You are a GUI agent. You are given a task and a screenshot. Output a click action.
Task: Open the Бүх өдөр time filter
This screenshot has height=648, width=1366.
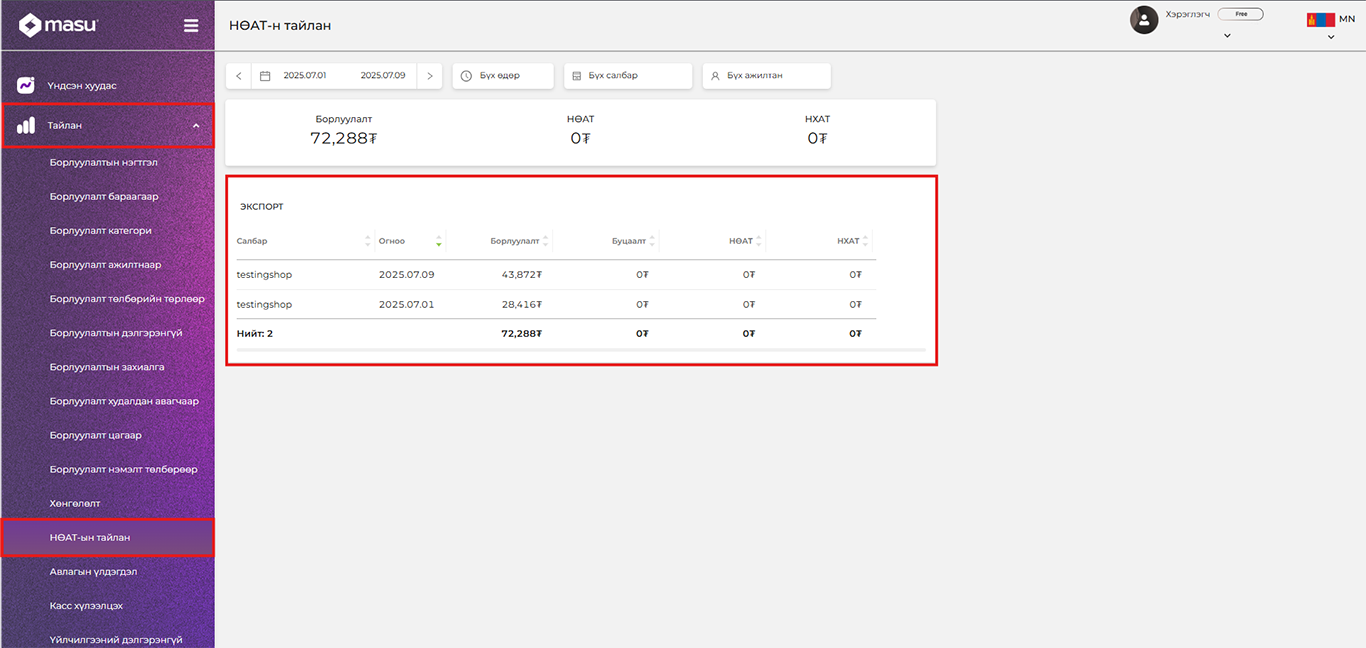coord(501,76)
